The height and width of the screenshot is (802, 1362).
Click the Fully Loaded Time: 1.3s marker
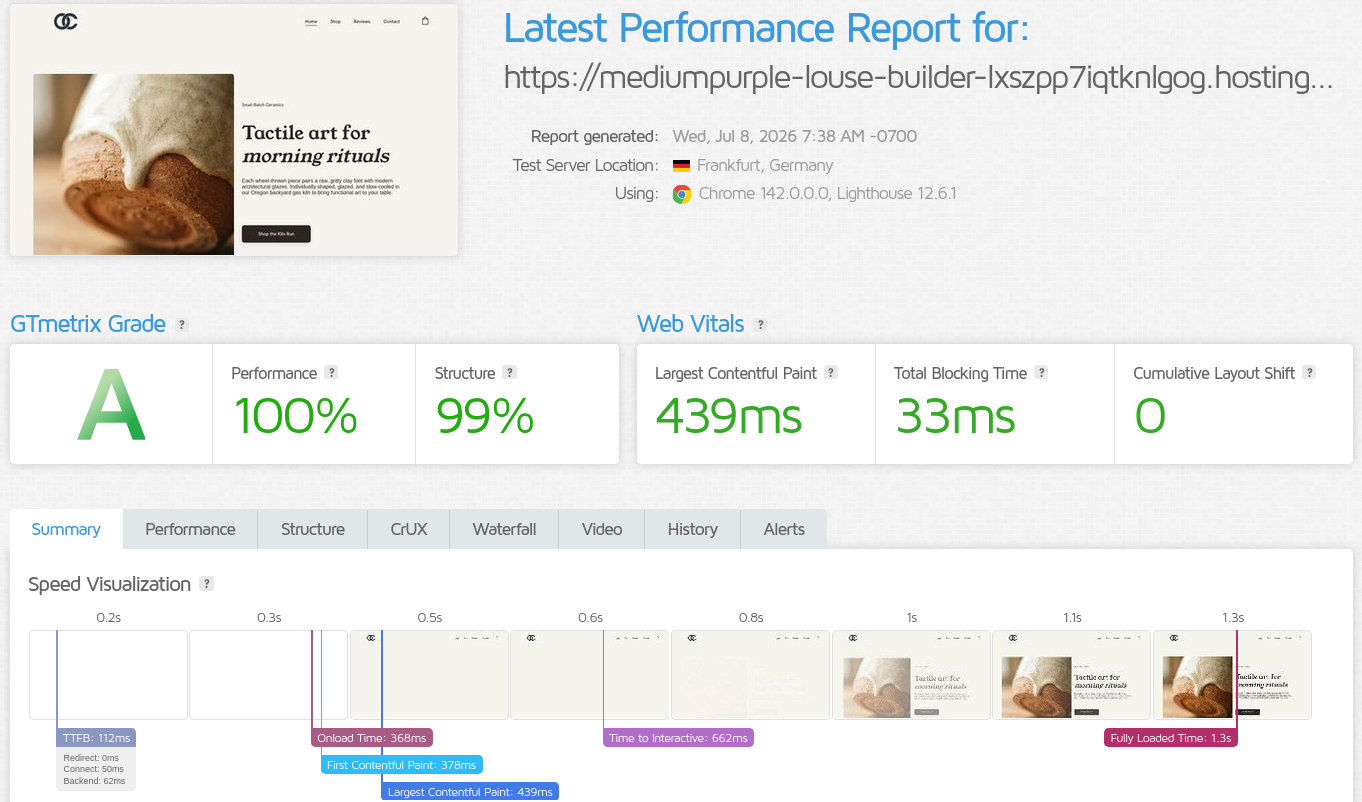pos(1171,738)
